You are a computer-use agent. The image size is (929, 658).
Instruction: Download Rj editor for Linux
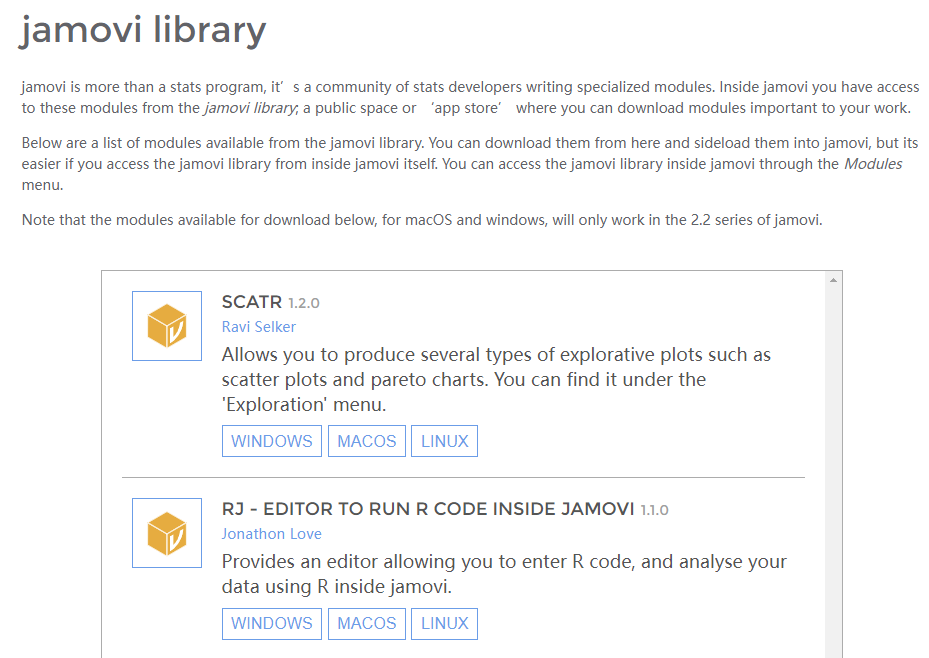pos(444,624)
